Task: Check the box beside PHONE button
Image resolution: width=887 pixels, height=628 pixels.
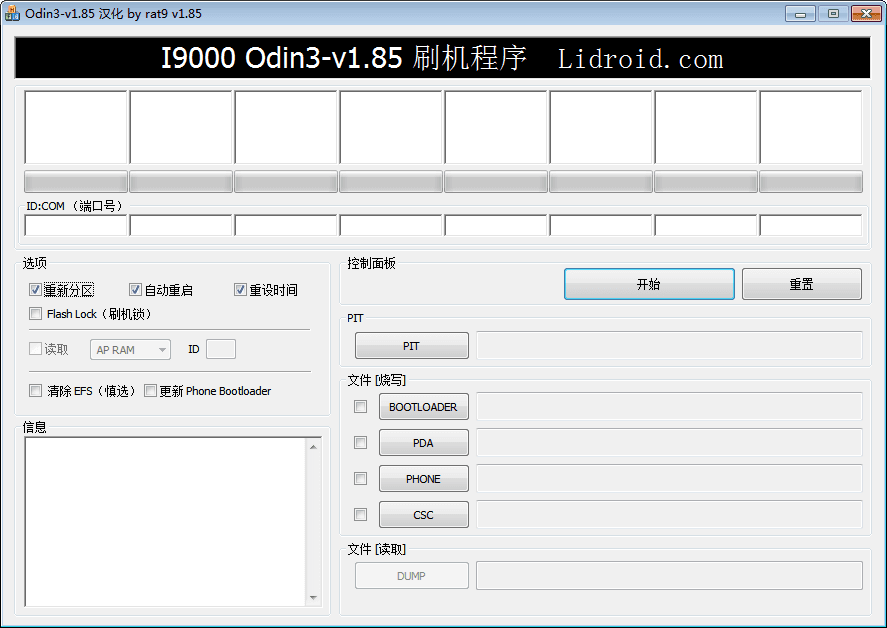Action: (x=360, y=479)
